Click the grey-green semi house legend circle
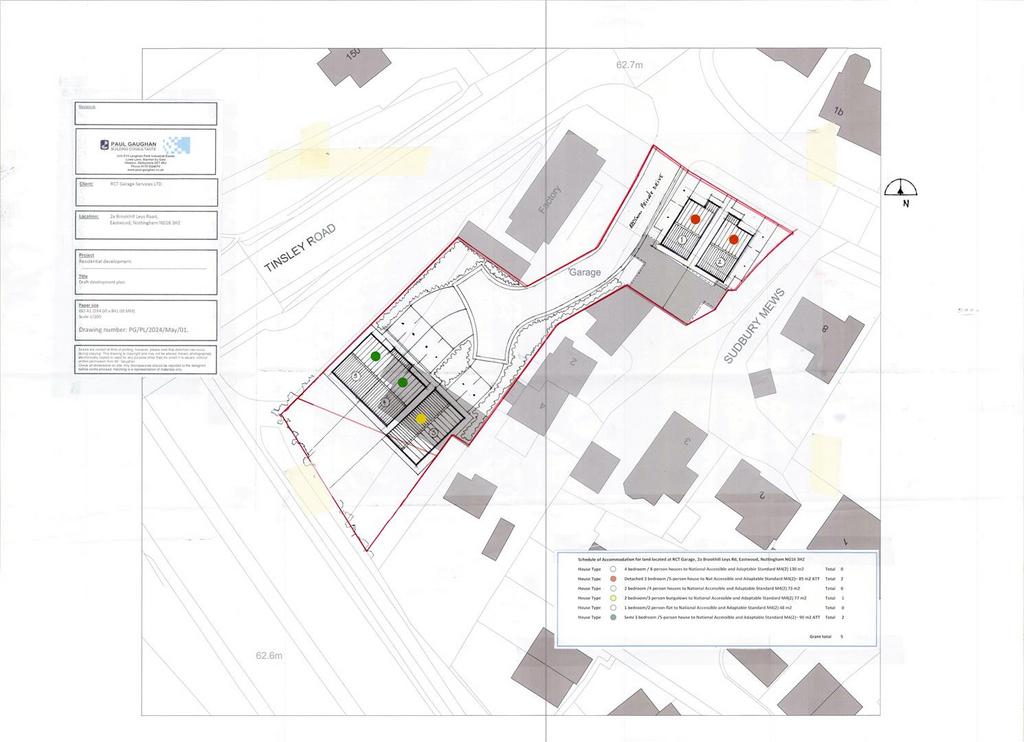 (x=614, y=617)
